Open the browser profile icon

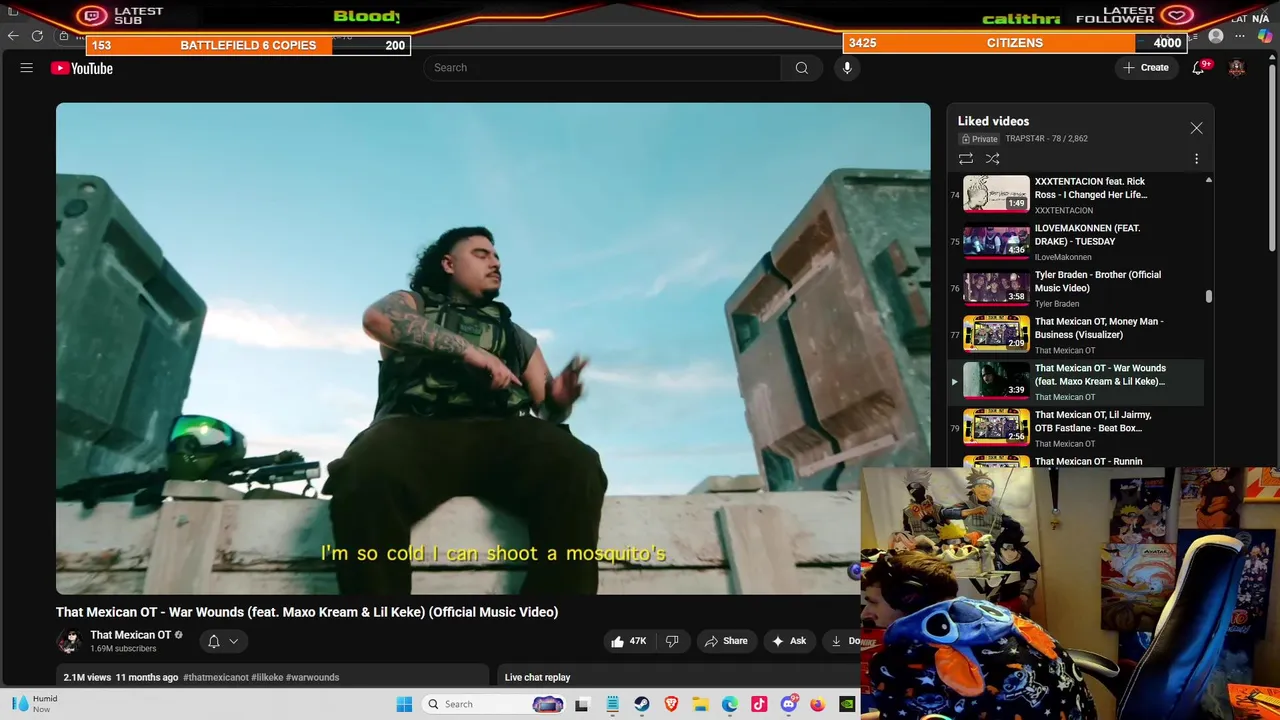coord(1216,36)
